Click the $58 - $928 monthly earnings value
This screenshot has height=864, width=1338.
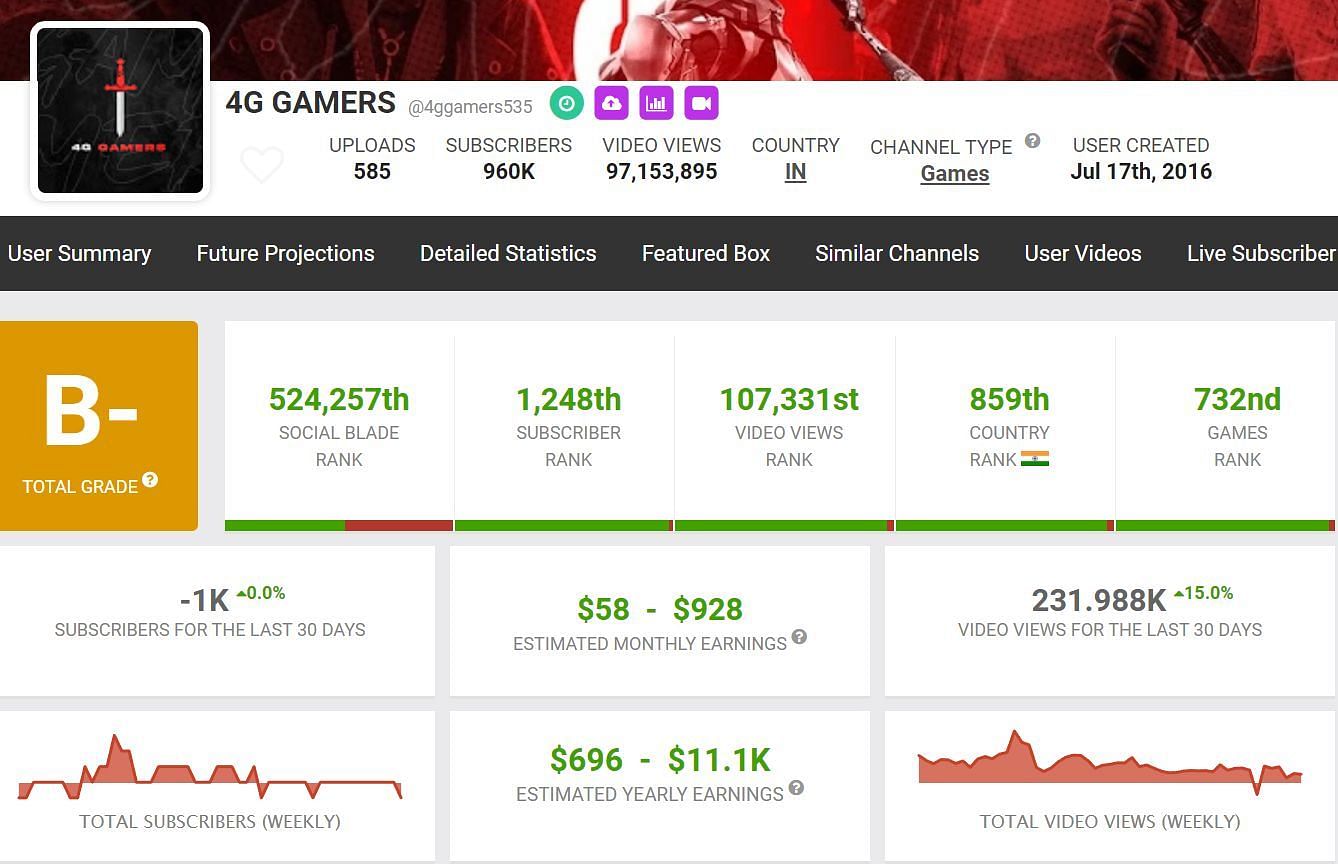(660, 609)
